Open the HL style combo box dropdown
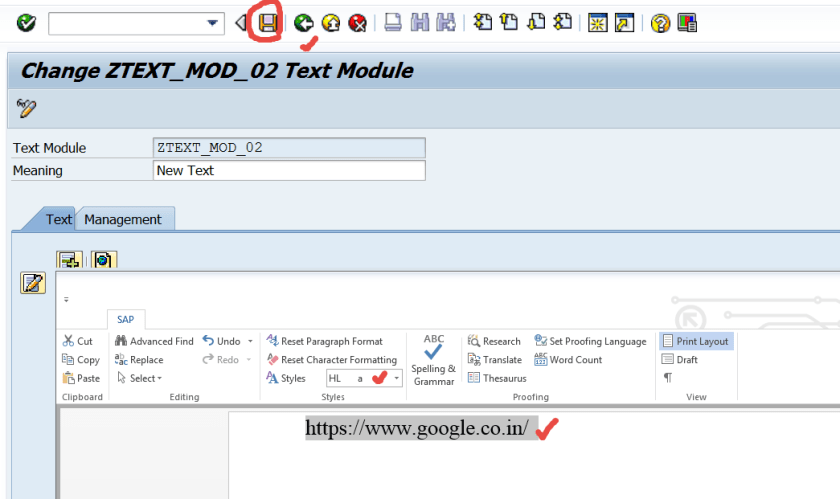 pos(396,378)
